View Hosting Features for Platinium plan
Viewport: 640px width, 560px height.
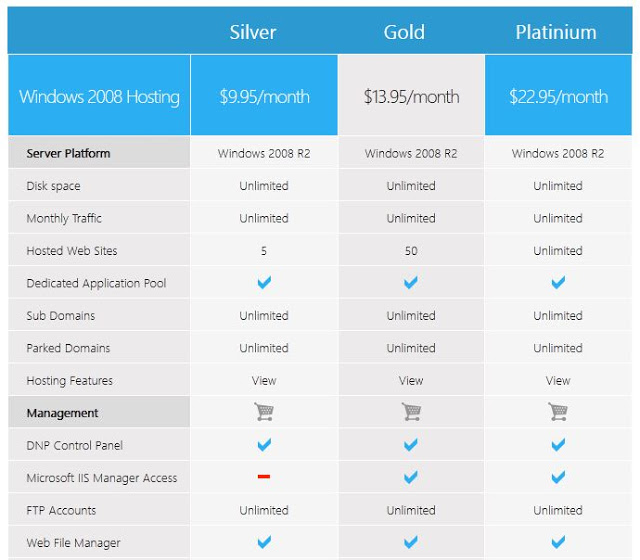click(558, 380)
